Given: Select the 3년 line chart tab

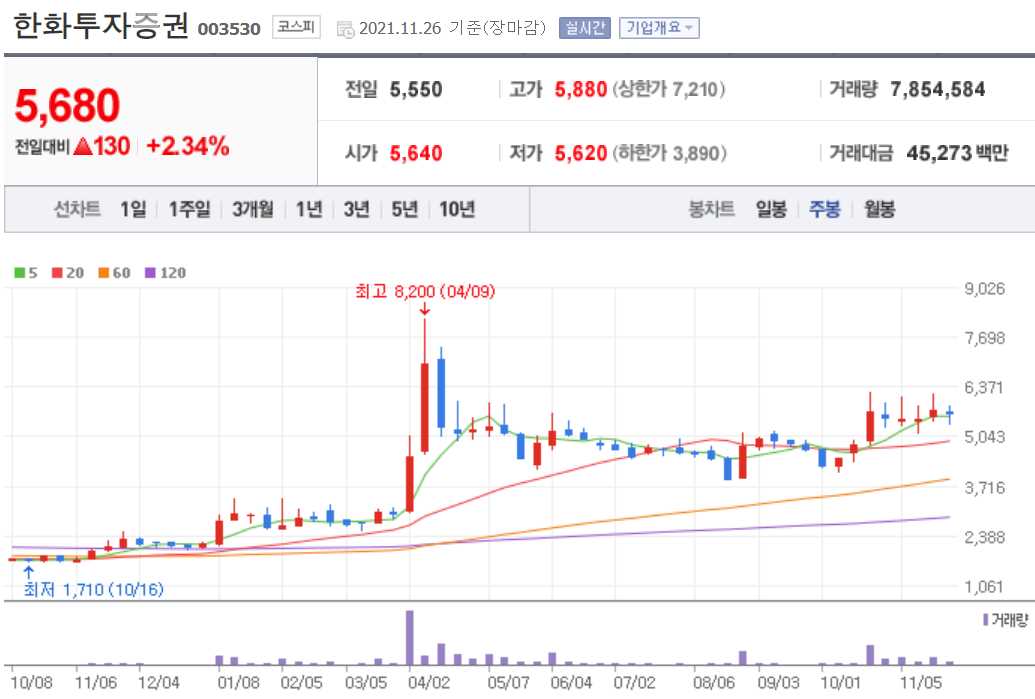Looking at the screenshot, I should 356,209.
